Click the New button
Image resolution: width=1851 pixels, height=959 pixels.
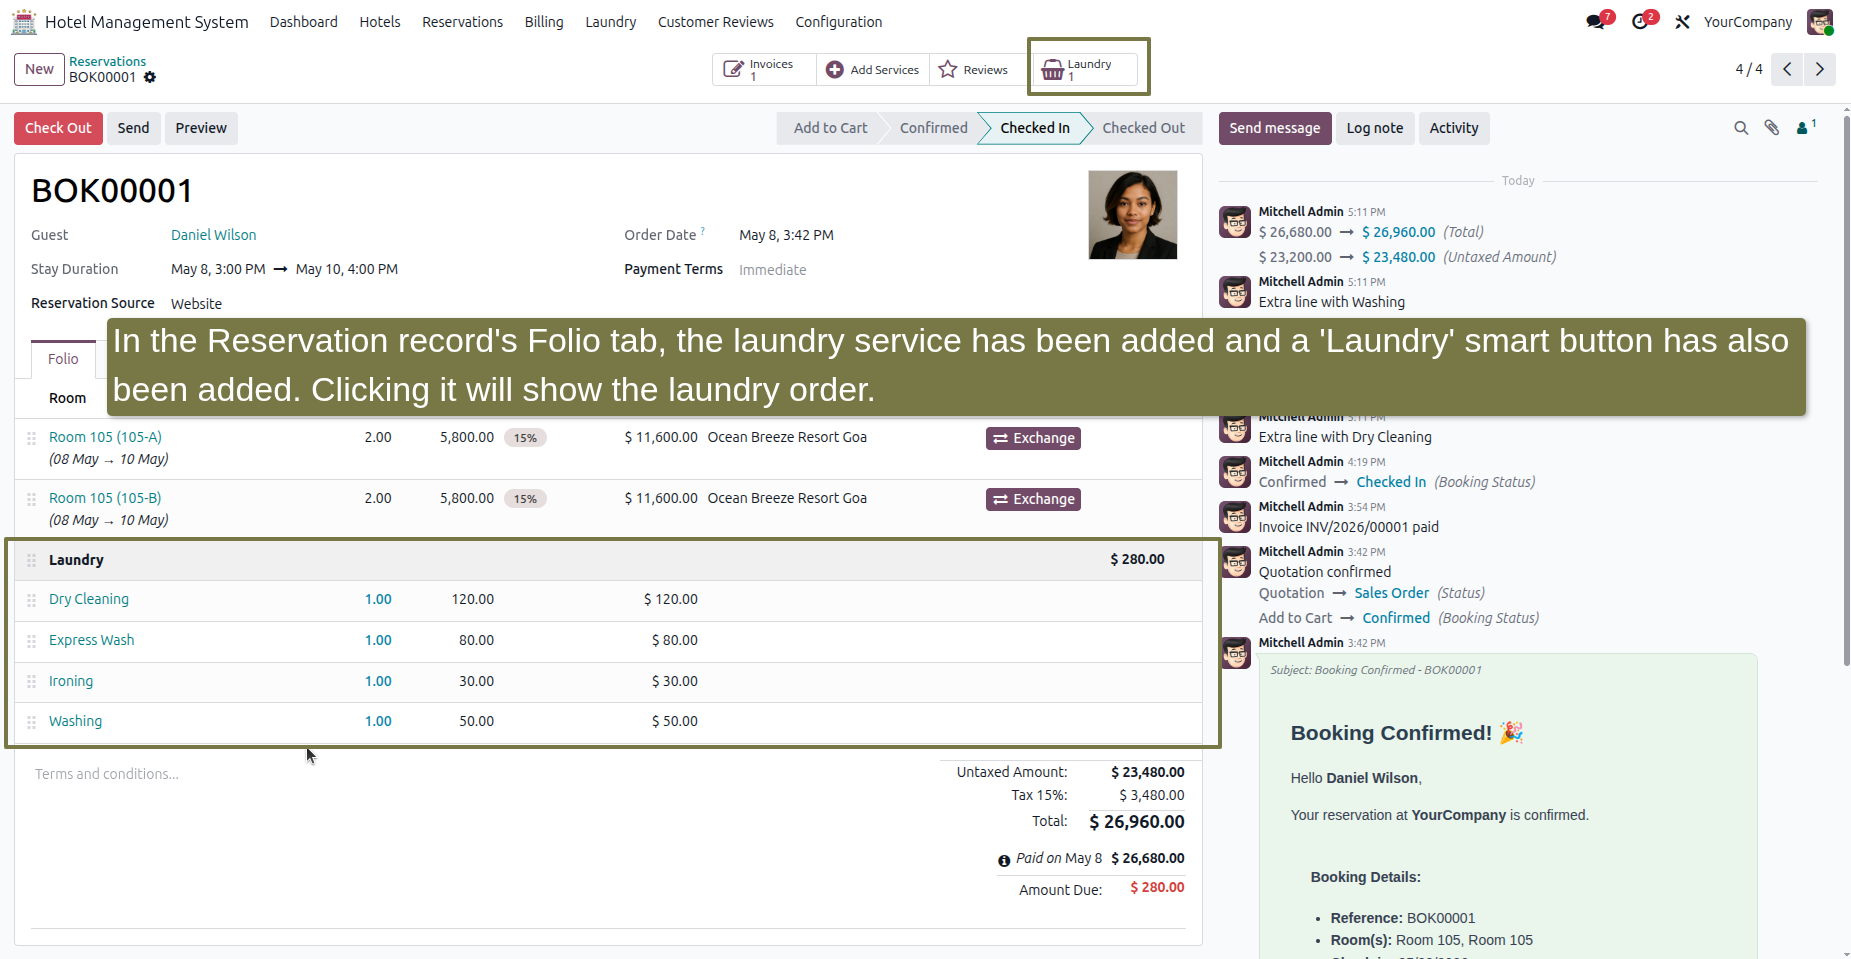pos(39,69)
